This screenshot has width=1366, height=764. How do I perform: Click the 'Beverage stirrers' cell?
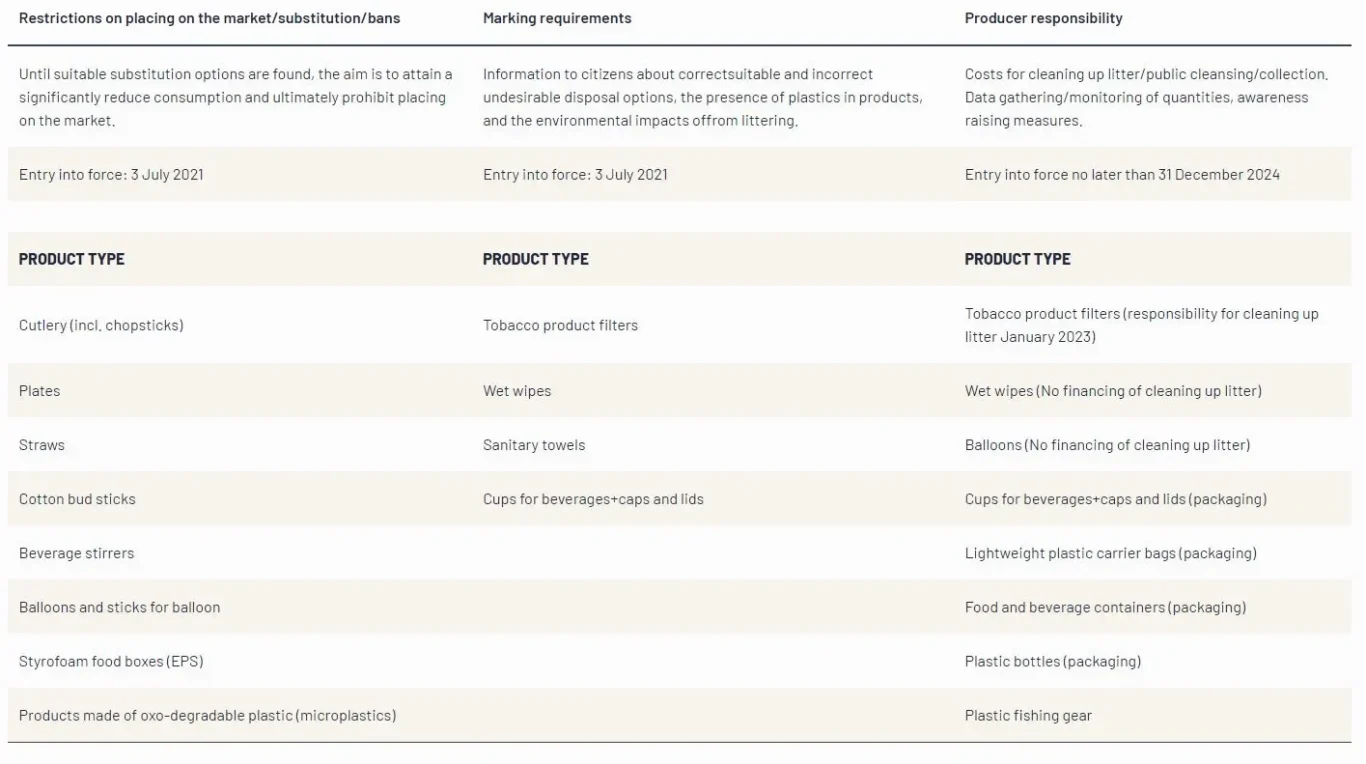point(76,553)
